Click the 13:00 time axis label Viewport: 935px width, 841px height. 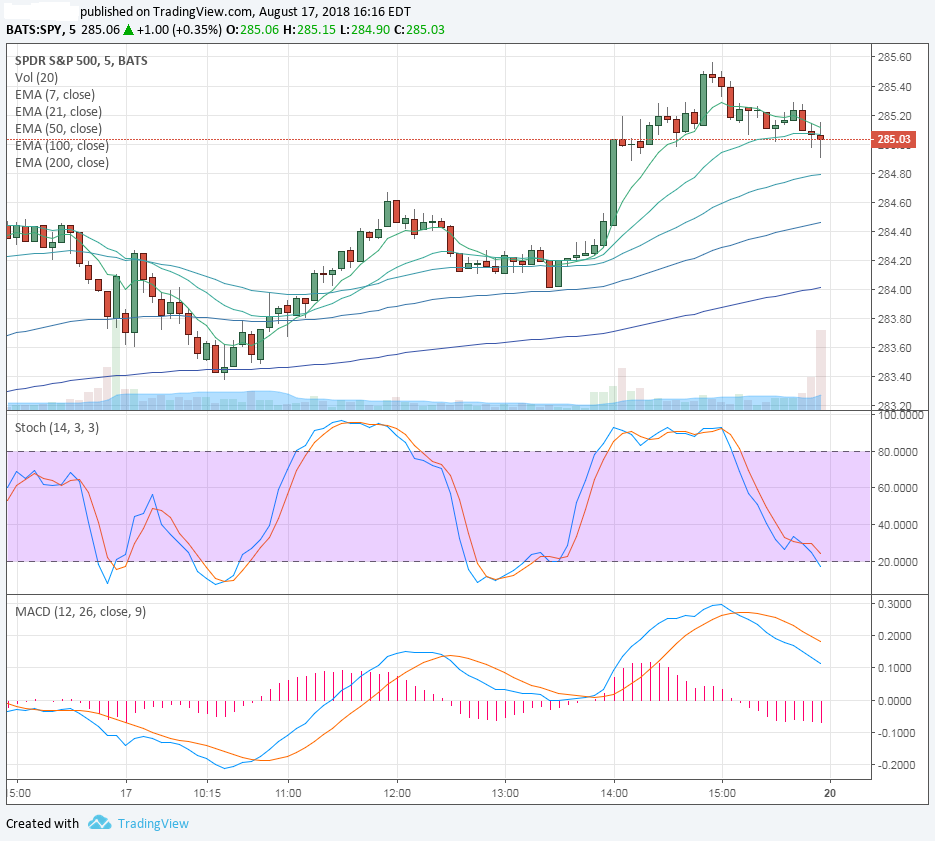pyautogui.click(x=505, y=793)
